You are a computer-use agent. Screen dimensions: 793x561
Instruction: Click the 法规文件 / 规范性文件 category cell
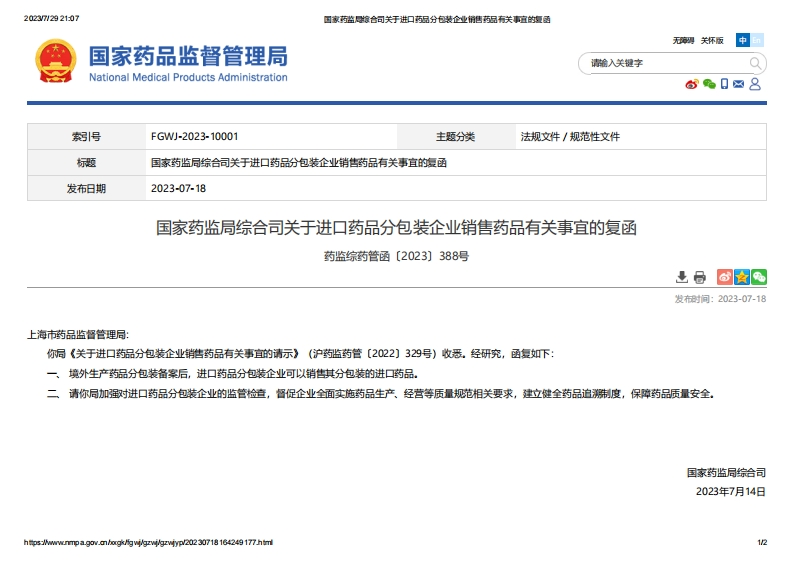(x=570, y=136)
